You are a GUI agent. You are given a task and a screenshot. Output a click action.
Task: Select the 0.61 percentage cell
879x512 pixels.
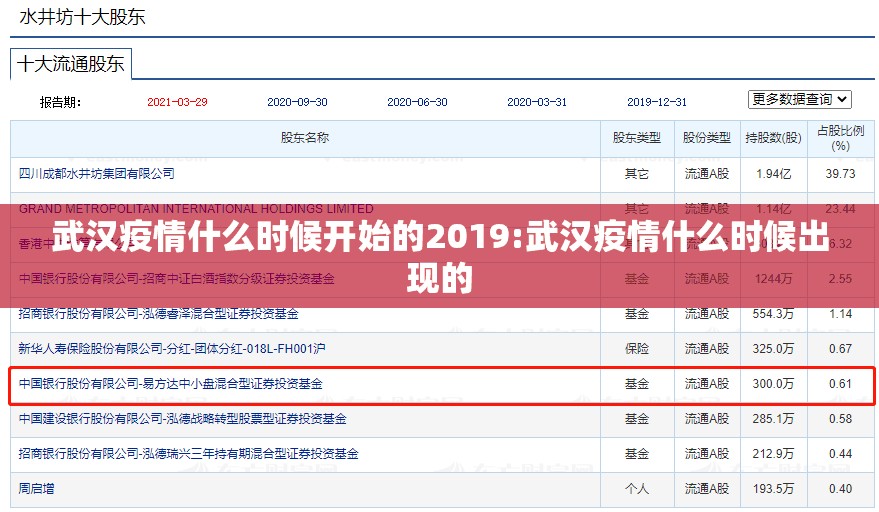click(x=840, y=384)
